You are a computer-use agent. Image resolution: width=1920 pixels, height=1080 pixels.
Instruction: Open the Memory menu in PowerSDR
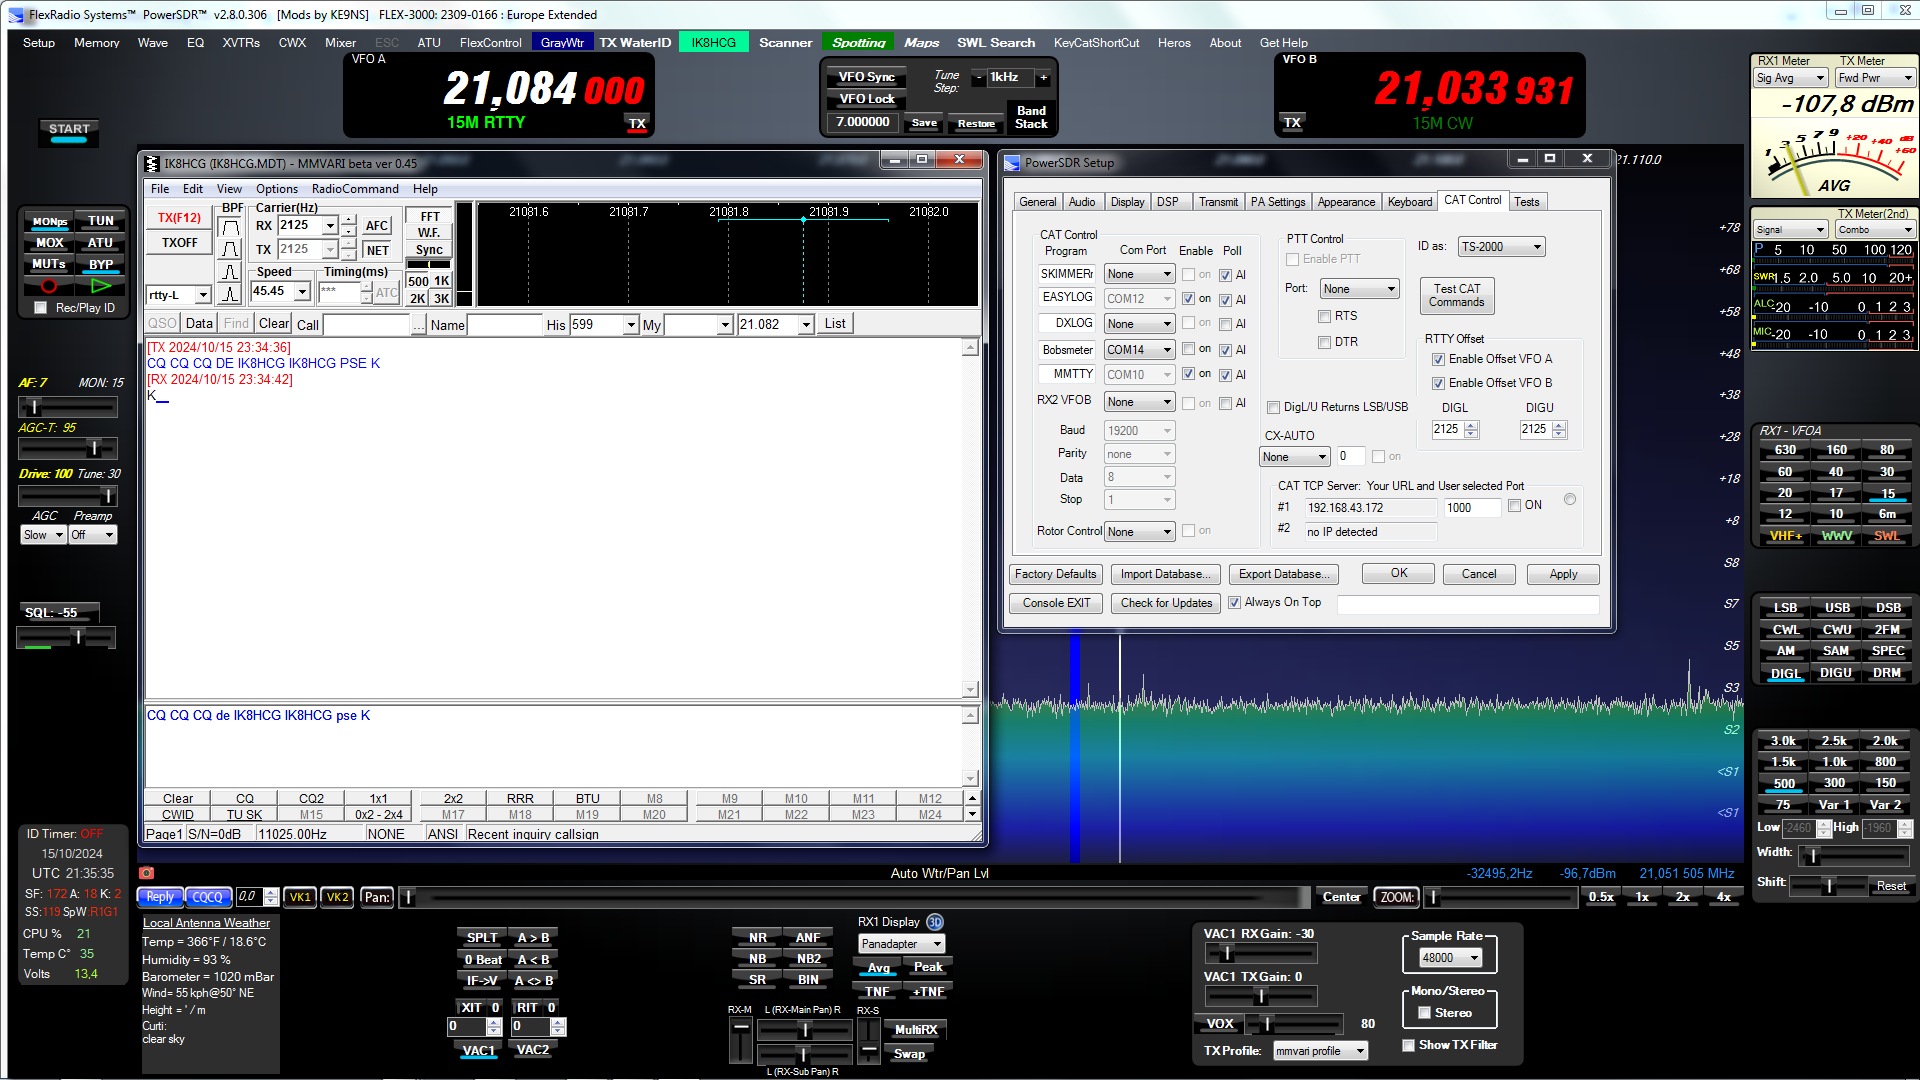96,43
